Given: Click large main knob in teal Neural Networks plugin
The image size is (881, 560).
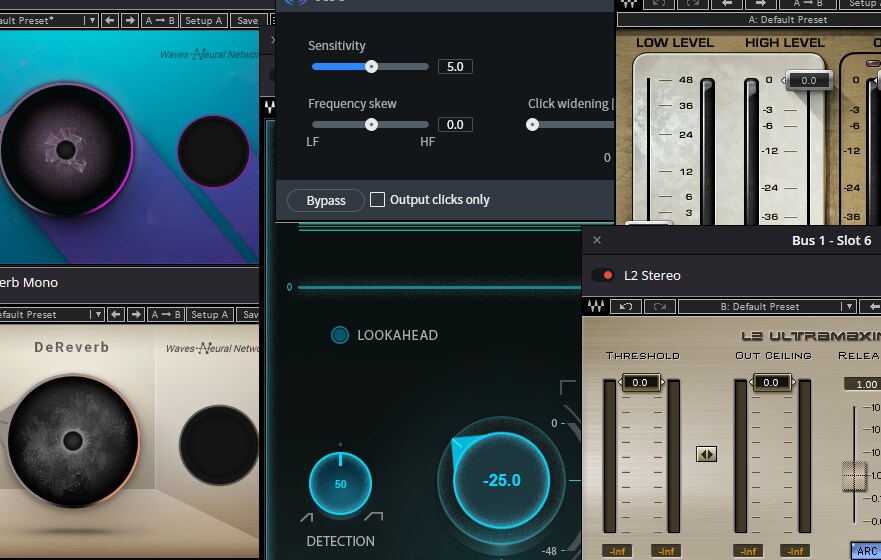Looking at the screenshot, I should 66,149.
